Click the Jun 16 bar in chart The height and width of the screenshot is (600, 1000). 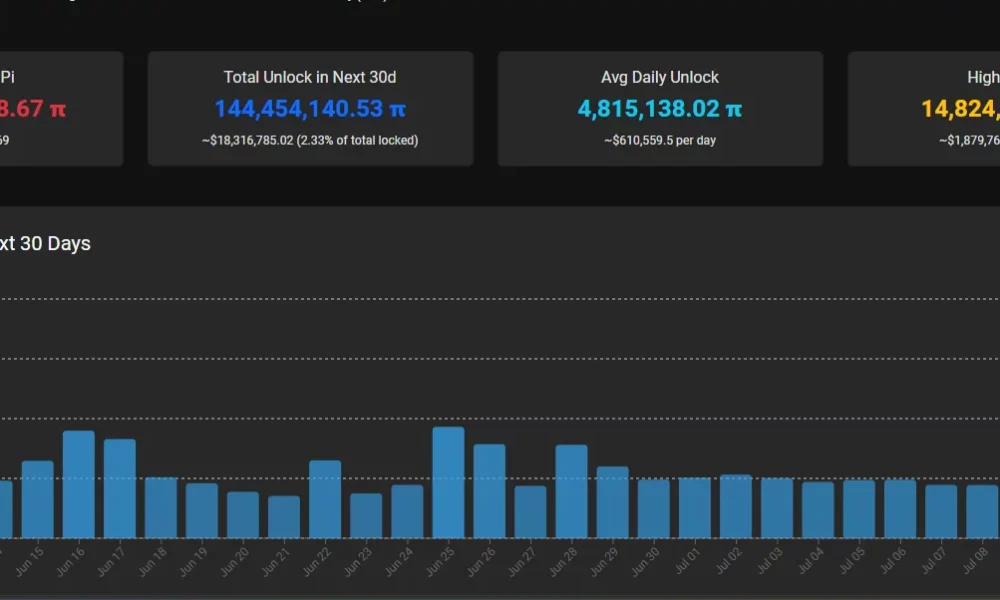[78, 485]
